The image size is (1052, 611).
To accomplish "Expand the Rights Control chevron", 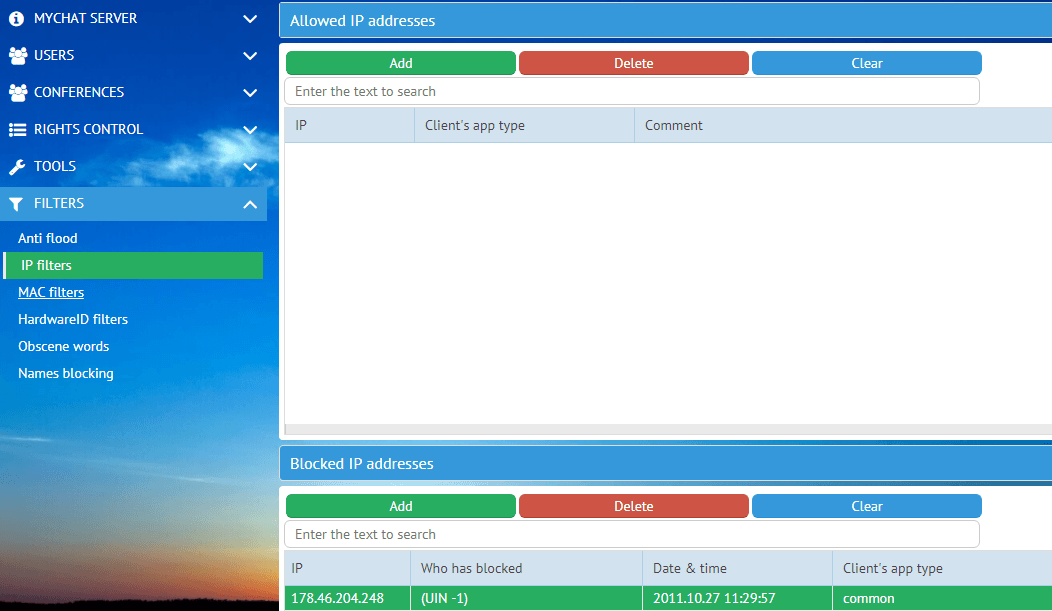I will click(250, 129).
